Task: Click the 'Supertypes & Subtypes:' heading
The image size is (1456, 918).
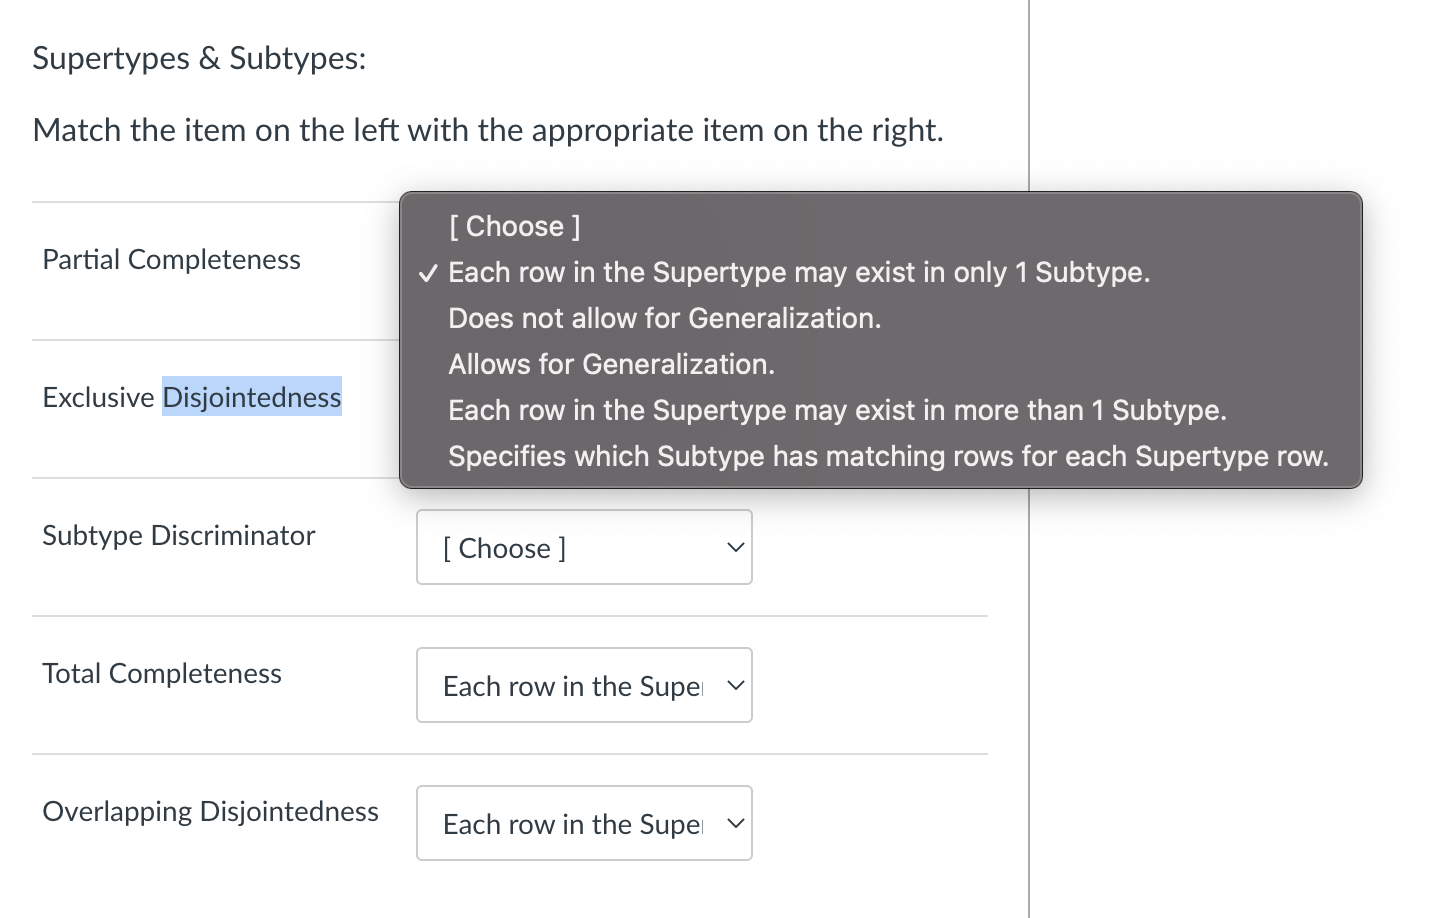Action: click(198, 57)
